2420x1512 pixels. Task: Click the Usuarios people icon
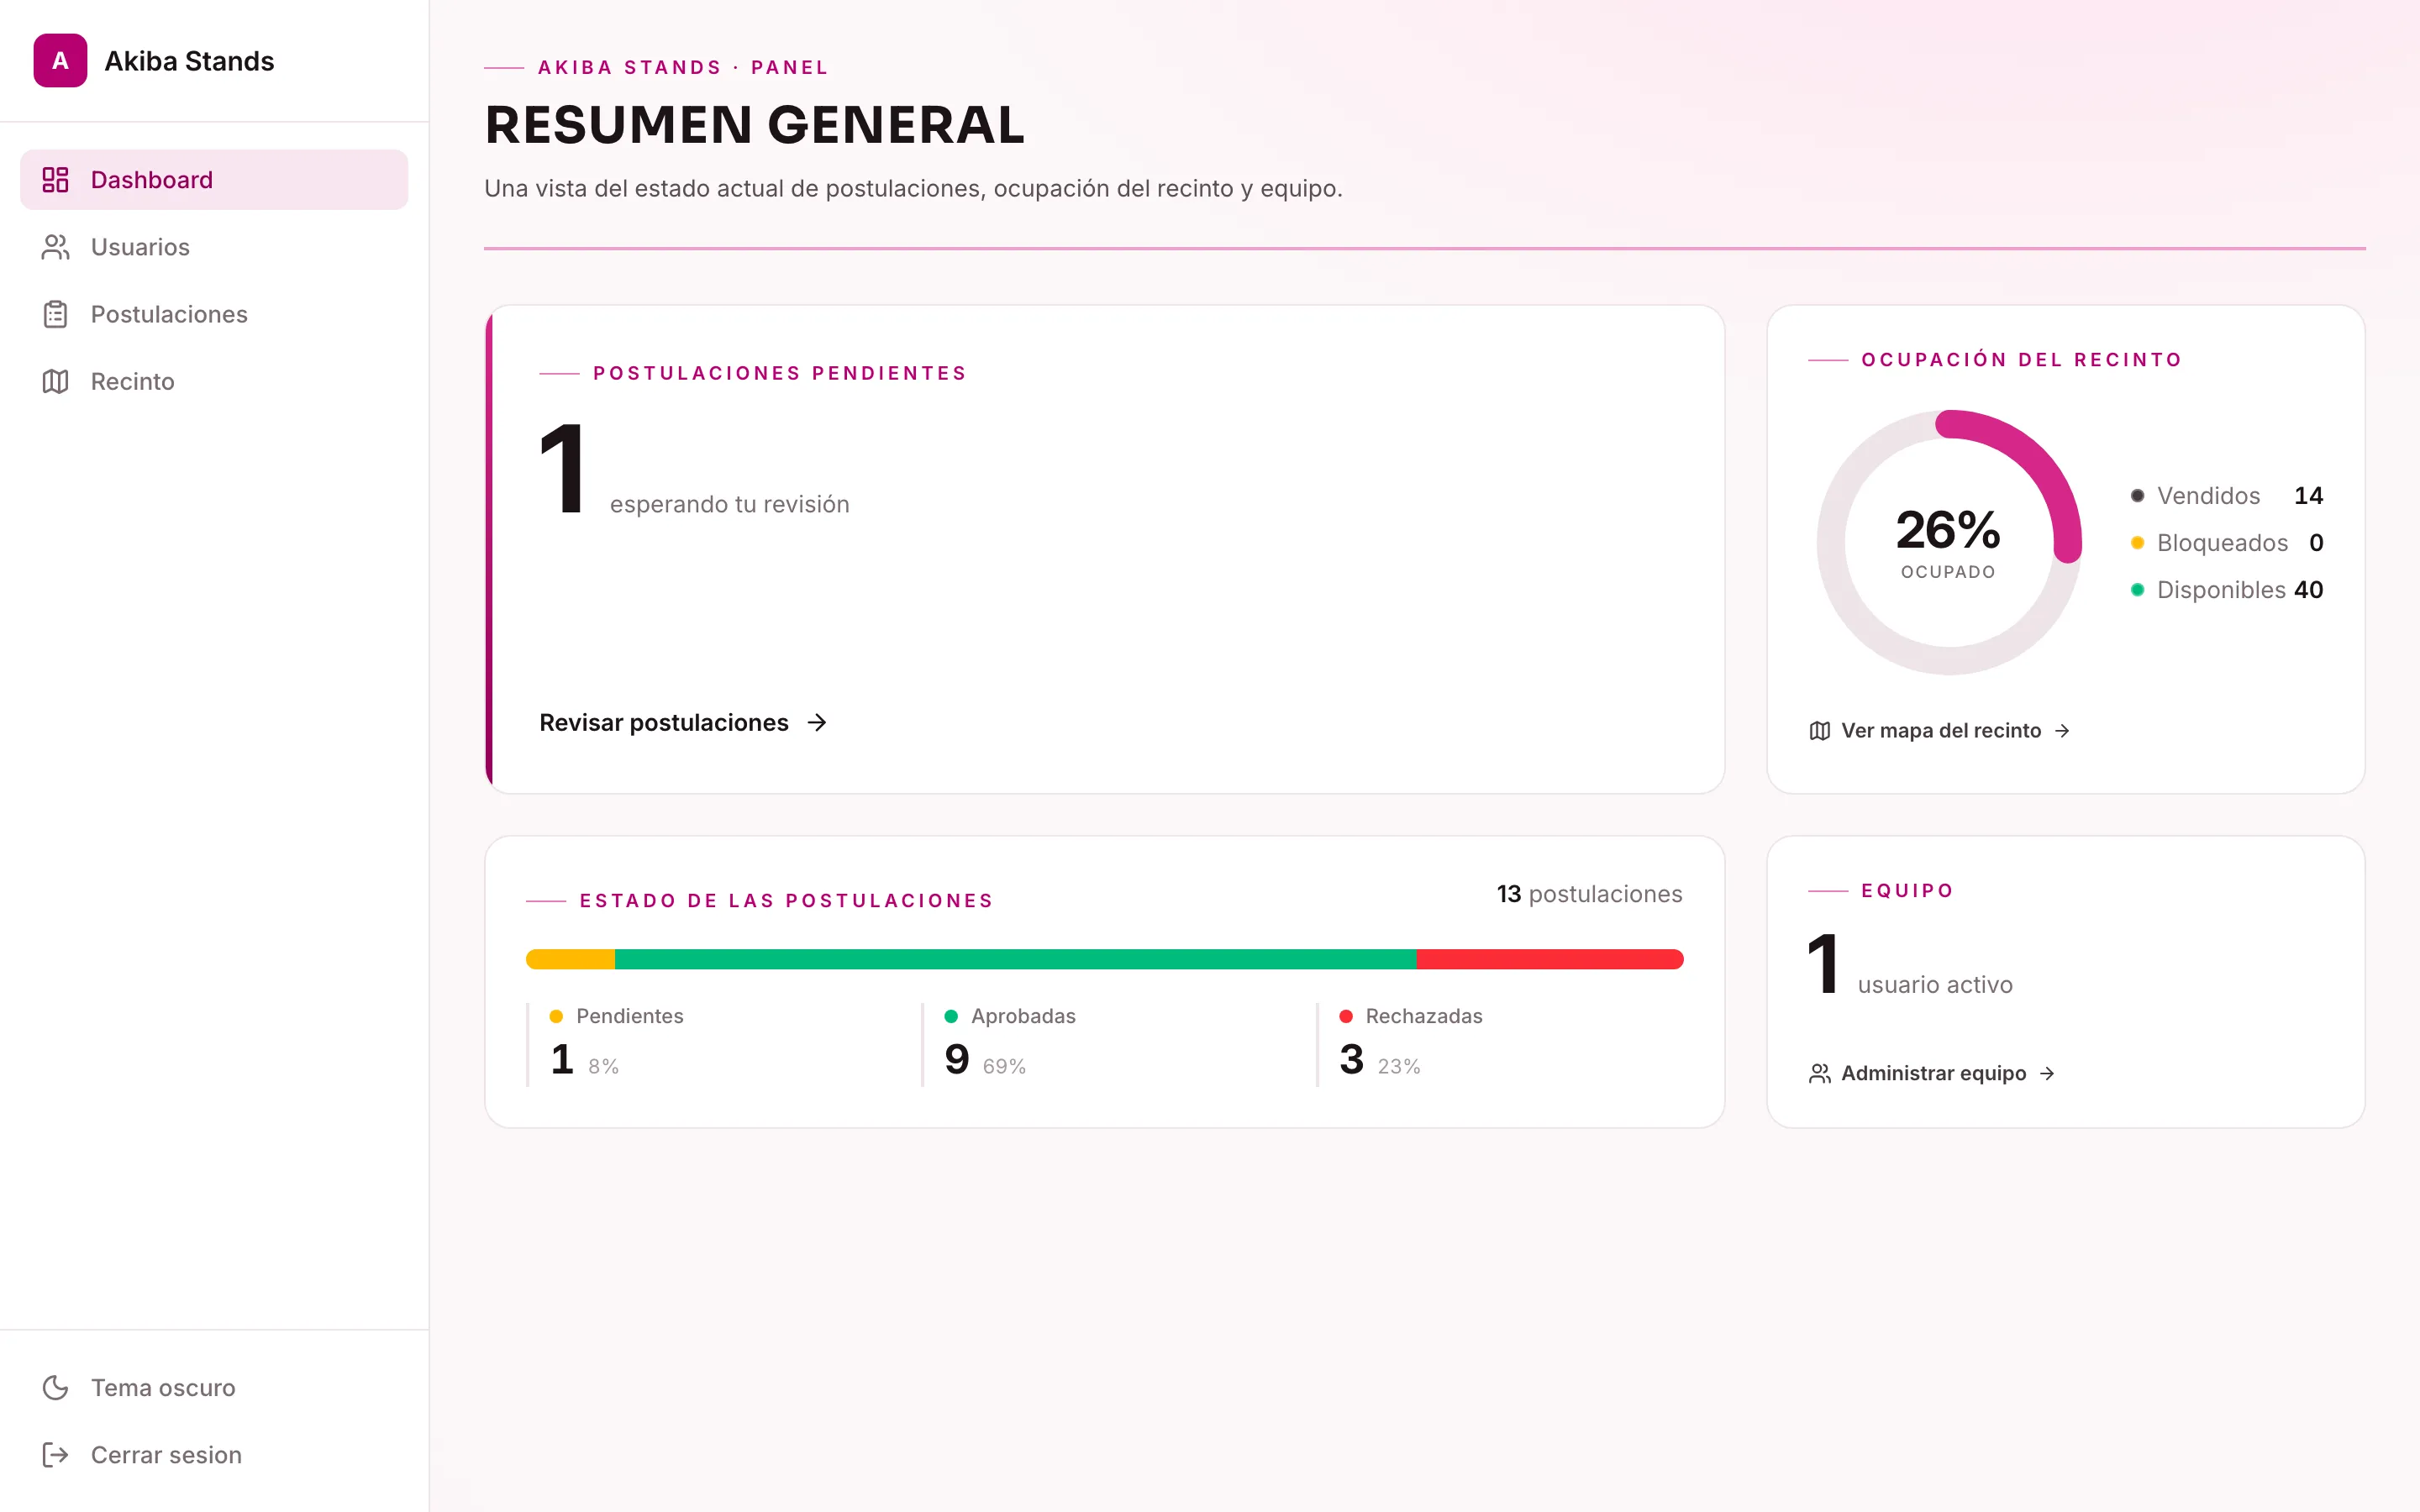[x=55, y=247]
